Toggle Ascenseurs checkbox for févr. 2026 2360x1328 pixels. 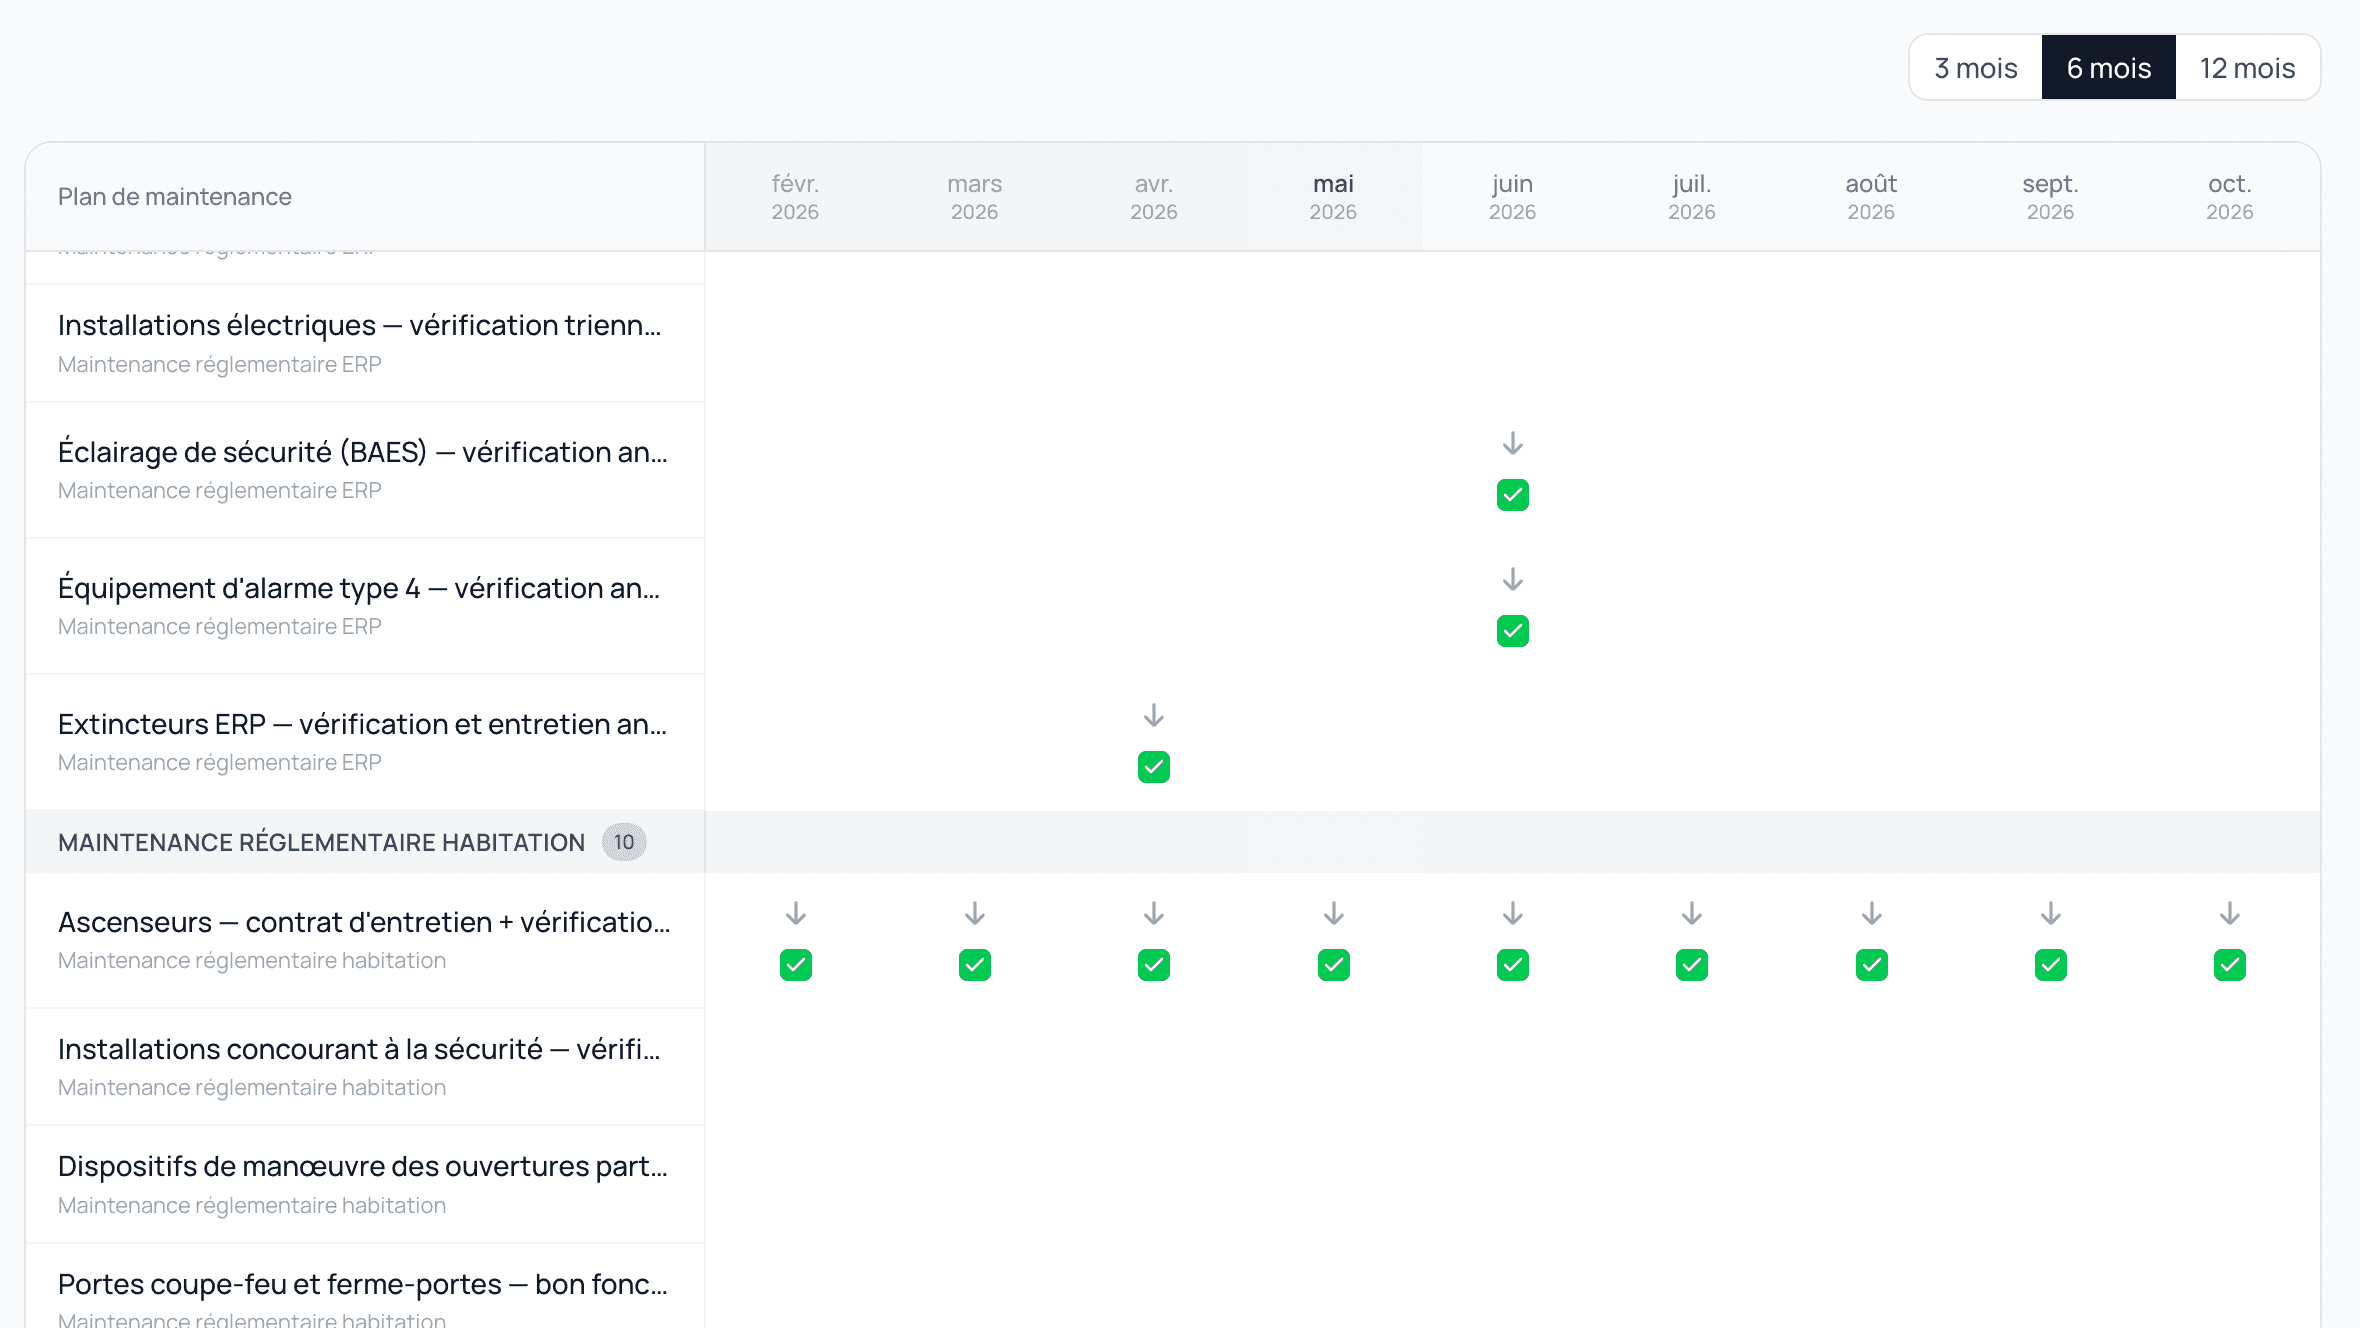click(x=796, y=965)
